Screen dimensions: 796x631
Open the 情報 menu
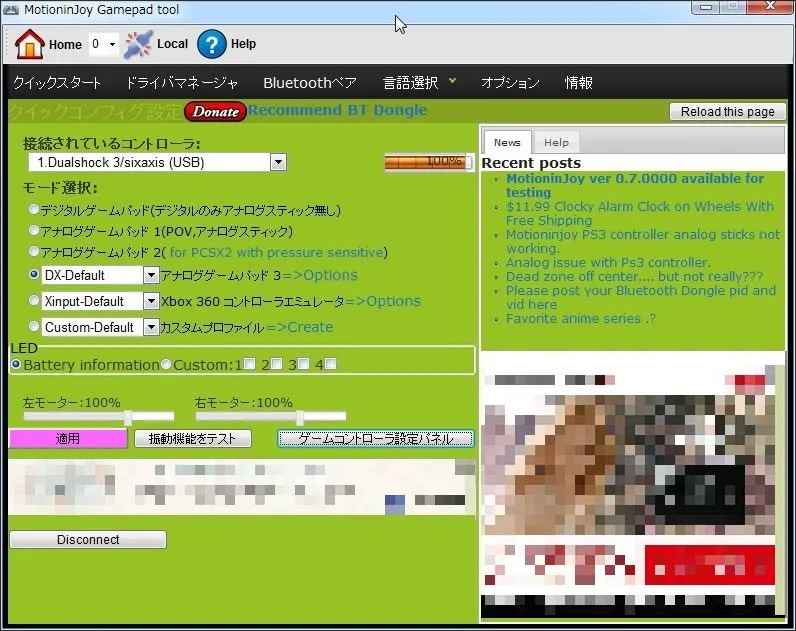pos(579,83)
